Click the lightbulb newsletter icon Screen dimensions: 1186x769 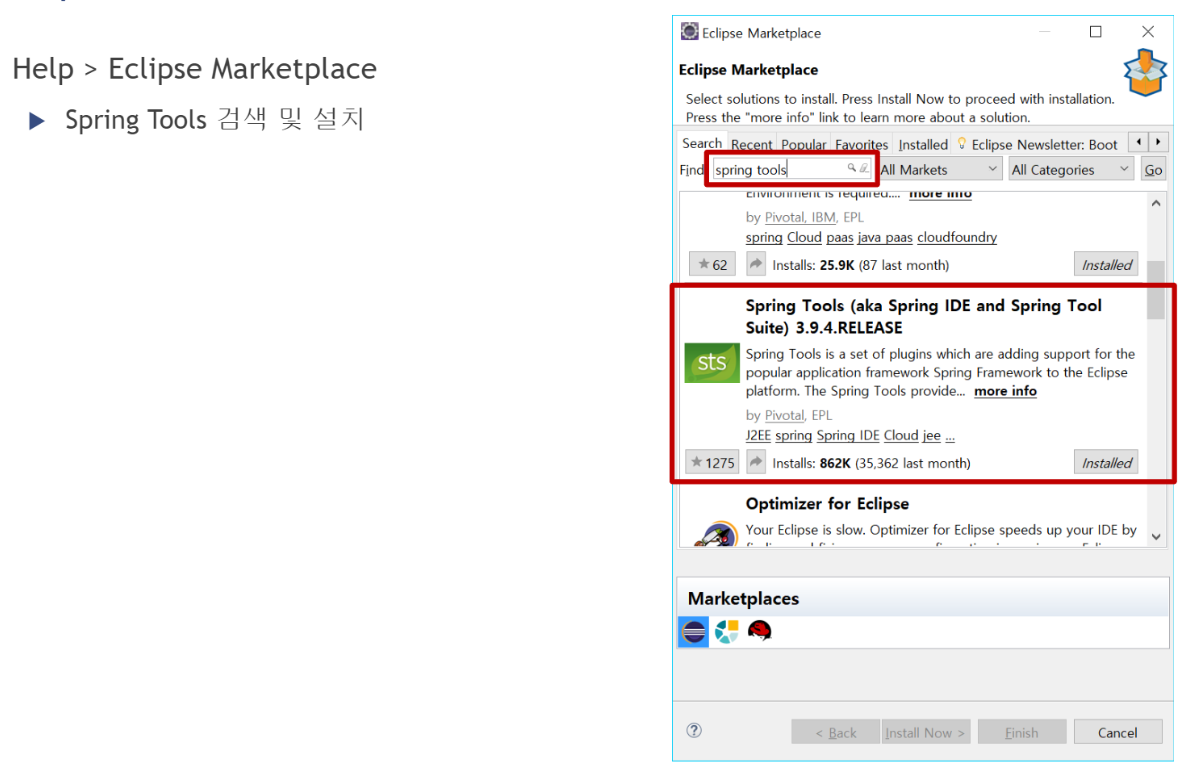pos(961,143)
